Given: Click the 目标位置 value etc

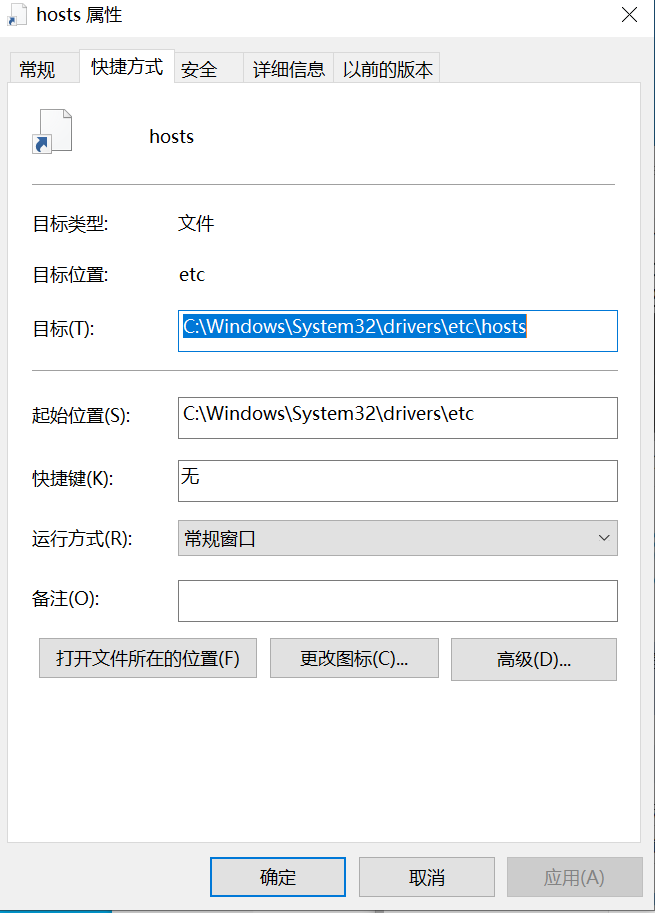Looking at the screenshot, I should tap(192, 274).
